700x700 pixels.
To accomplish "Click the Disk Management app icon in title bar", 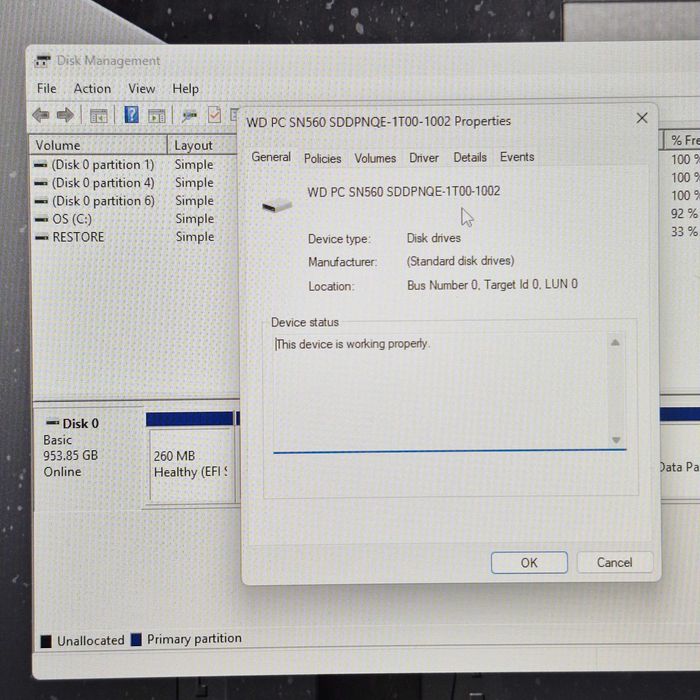I will 43,61.
